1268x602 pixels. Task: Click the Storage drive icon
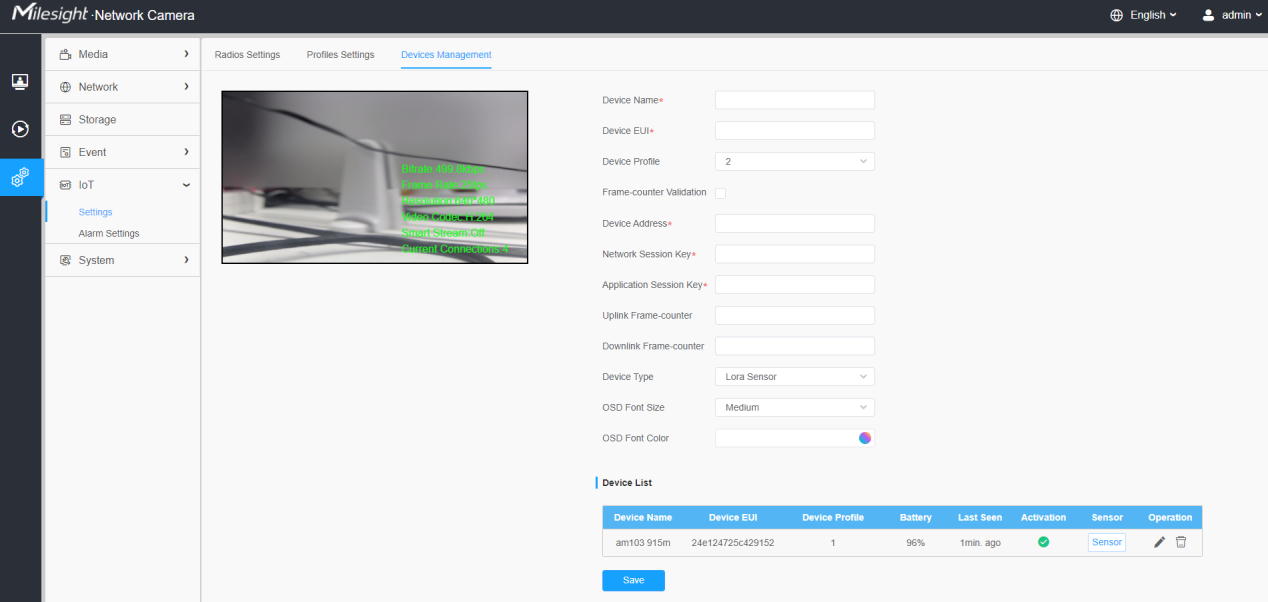pos(66,120)
